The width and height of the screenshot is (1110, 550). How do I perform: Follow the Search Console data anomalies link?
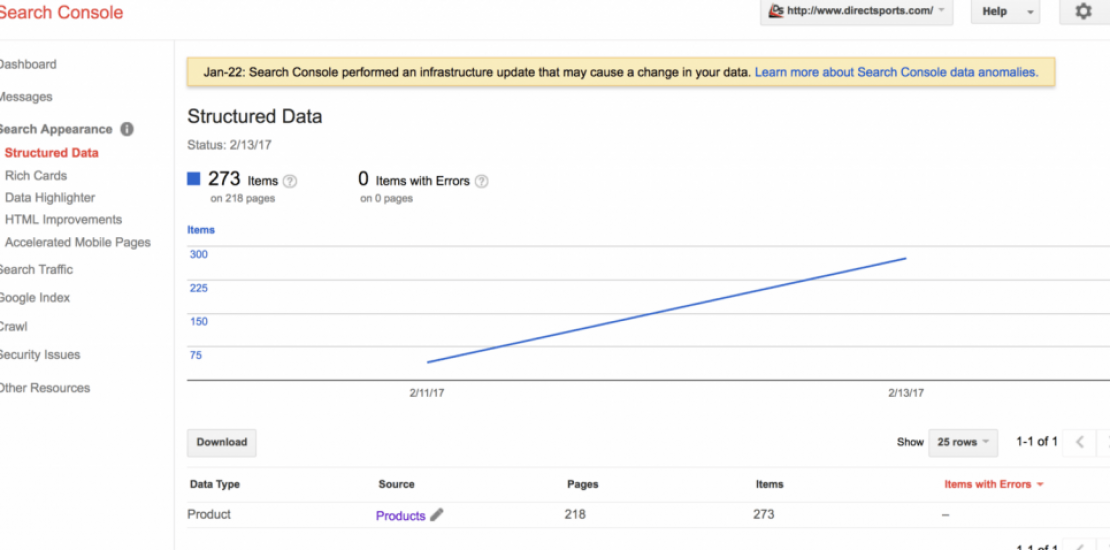coord(896,72)
